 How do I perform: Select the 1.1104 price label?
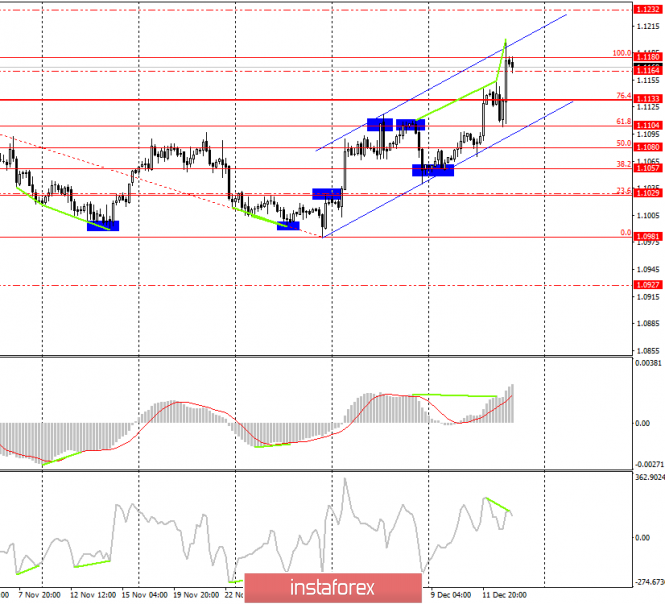(x=646, y=125)
